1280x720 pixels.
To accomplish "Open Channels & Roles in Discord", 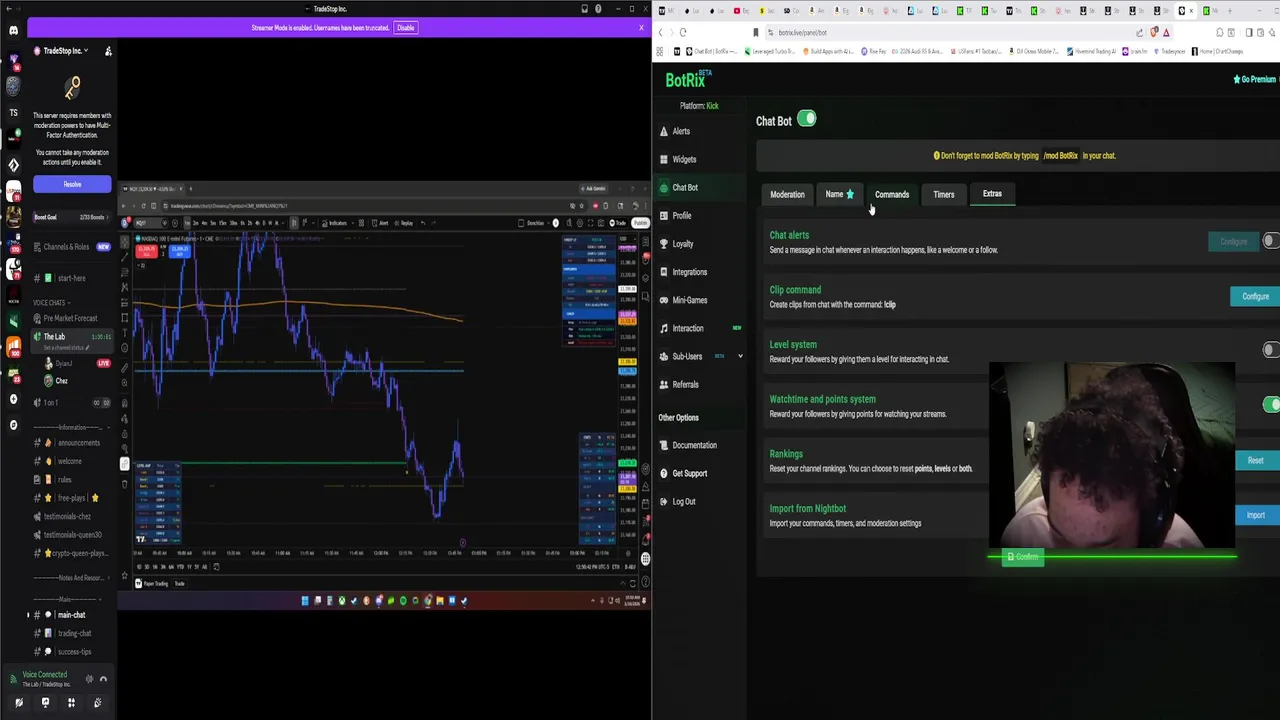I will 72,247.
